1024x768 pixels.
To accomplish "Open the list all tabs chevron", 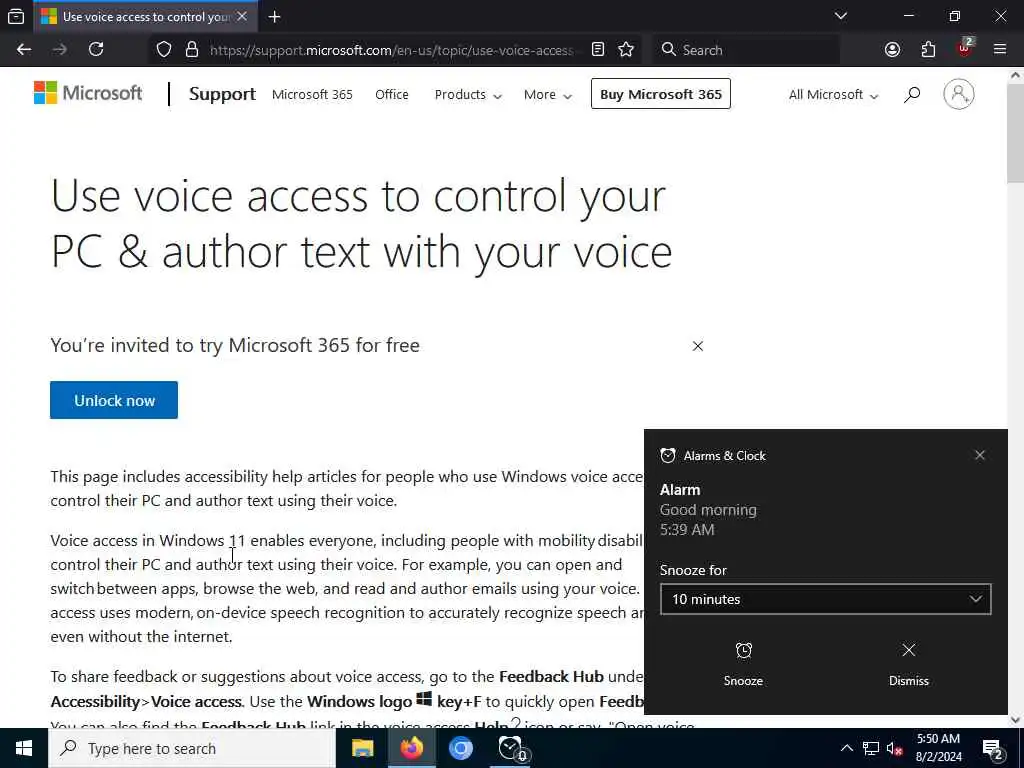I will tap(841, 16).
